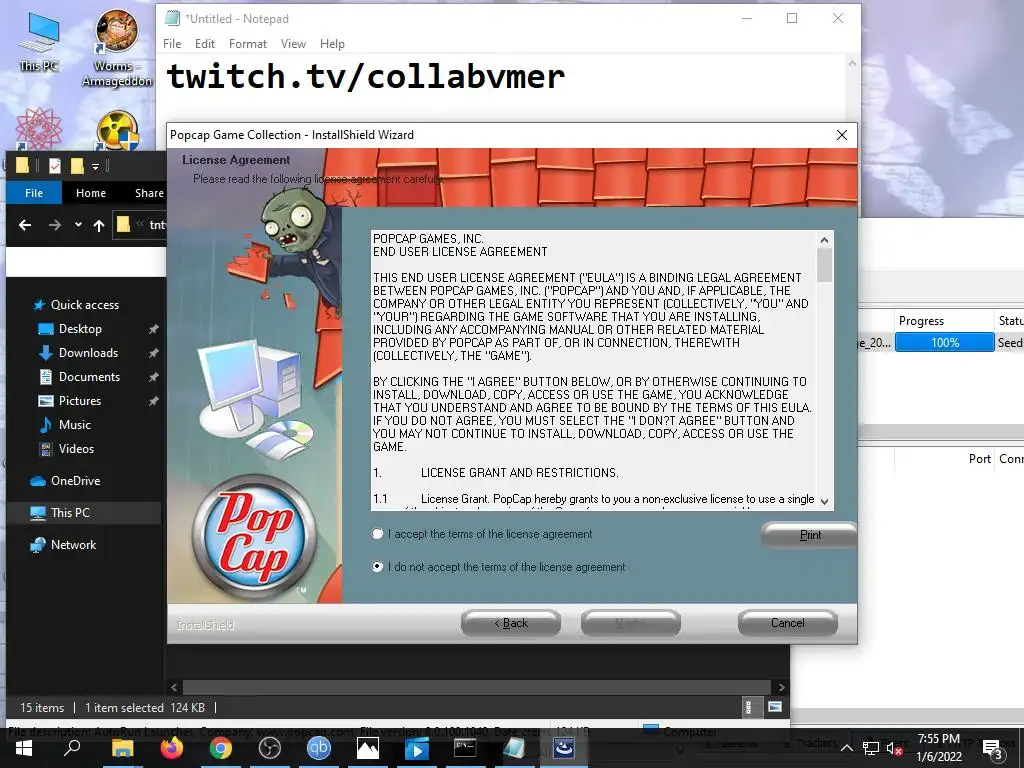The image size is (1024, 768).
Task: Open recent locations dropdown in File Explorer
Action: point(78,225)
